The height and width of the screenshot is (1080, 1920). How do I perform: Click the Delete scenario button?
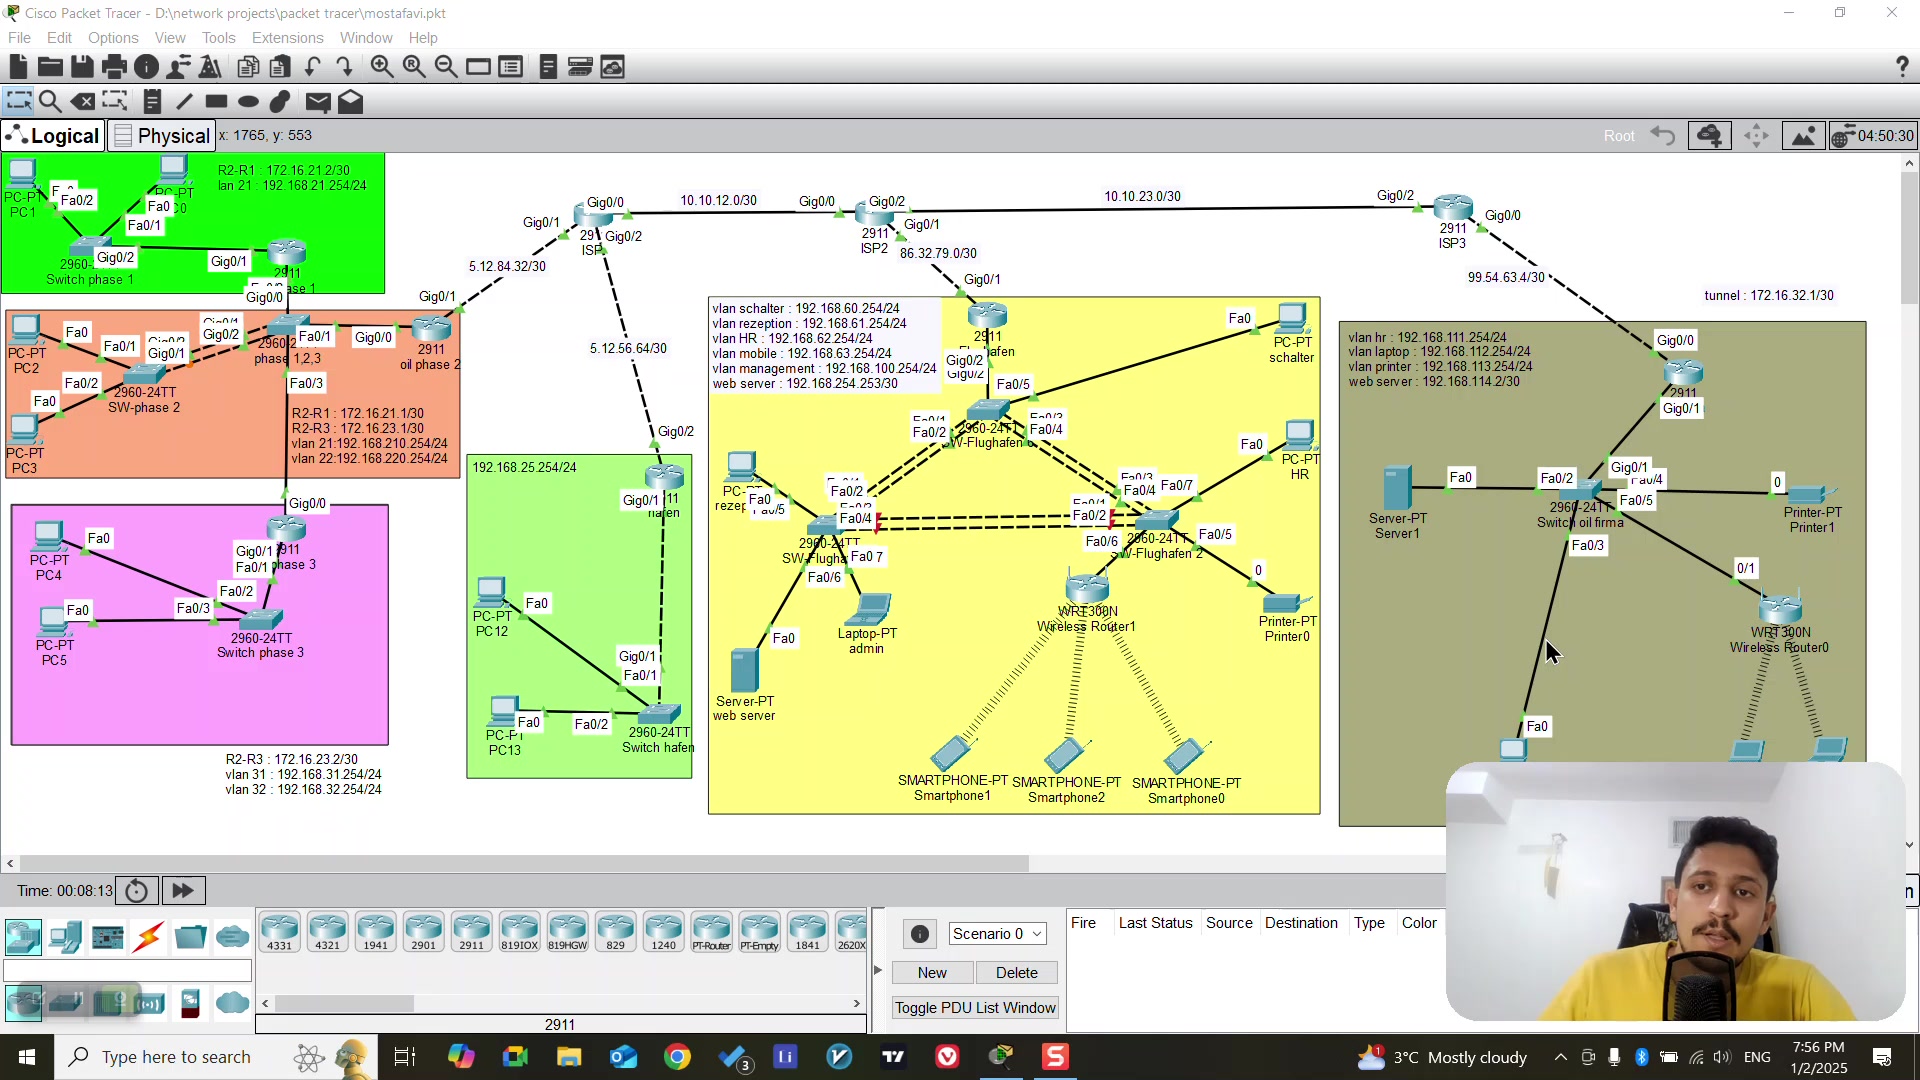pyautogui.click(x=1017, y=973)
